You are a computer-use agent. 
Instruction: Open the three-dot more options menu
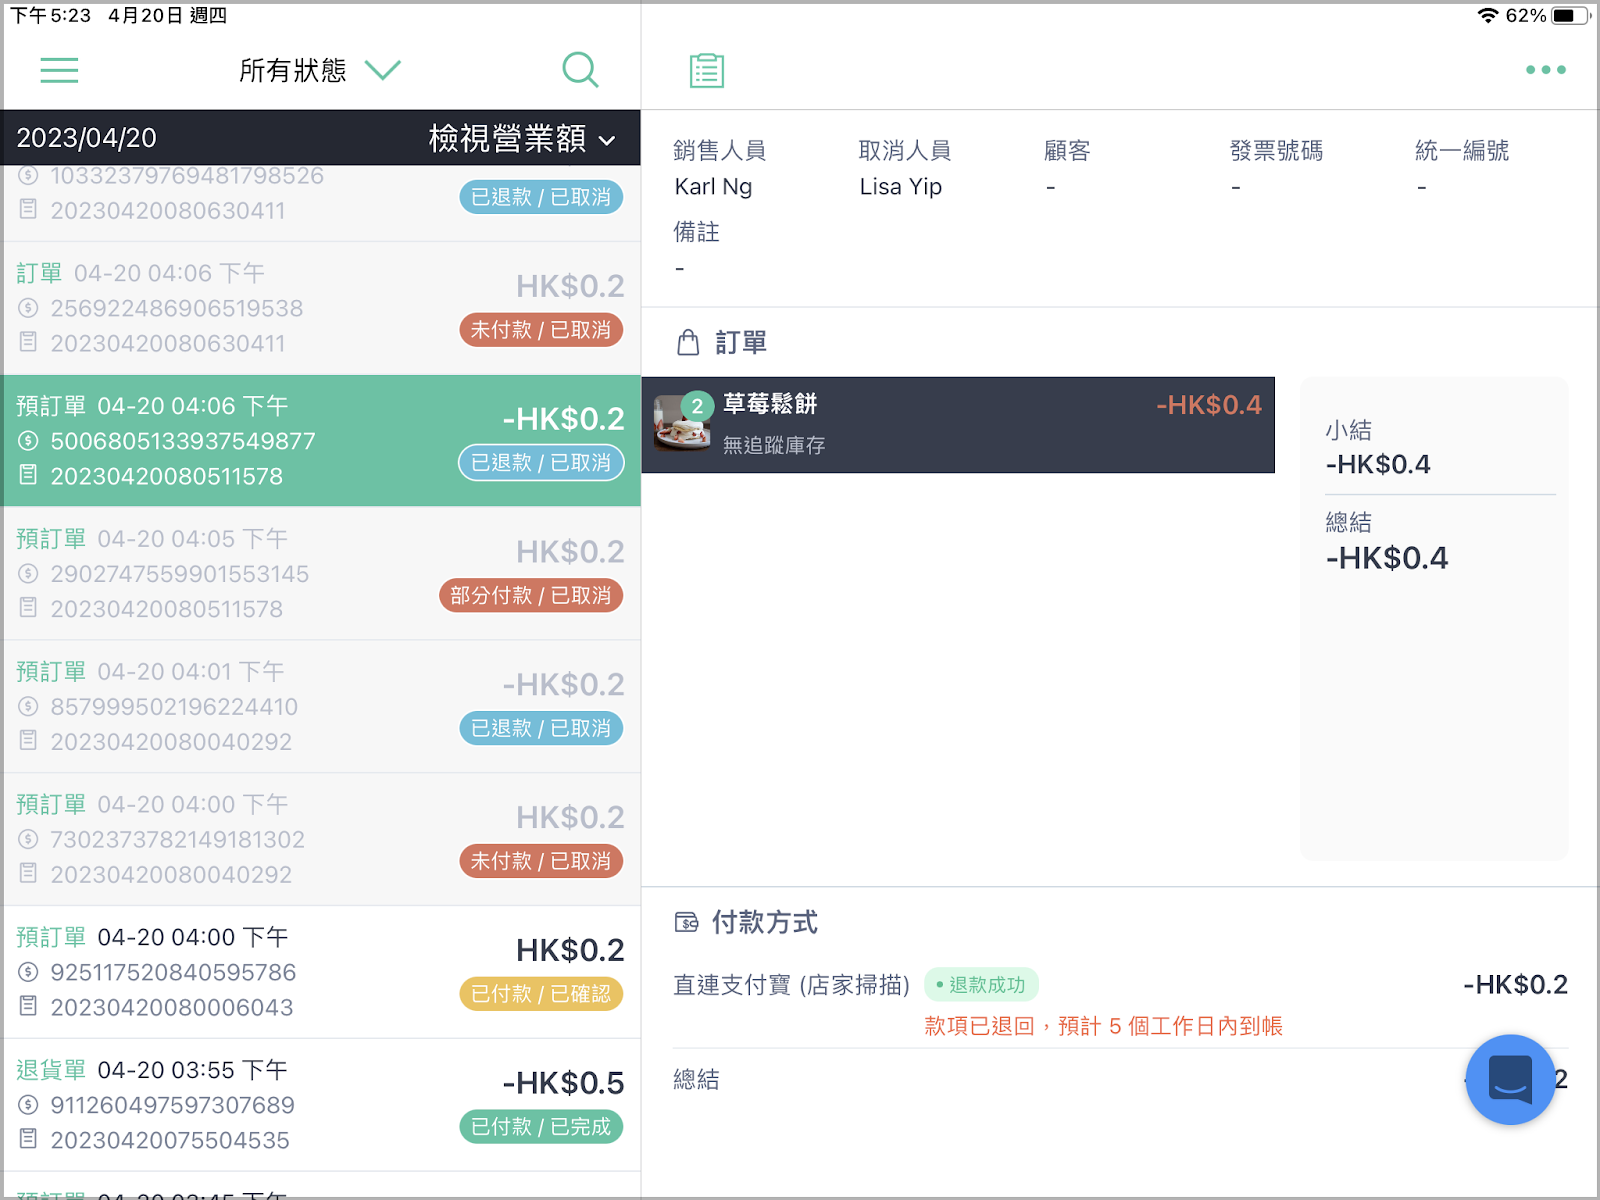(1545, 70)
